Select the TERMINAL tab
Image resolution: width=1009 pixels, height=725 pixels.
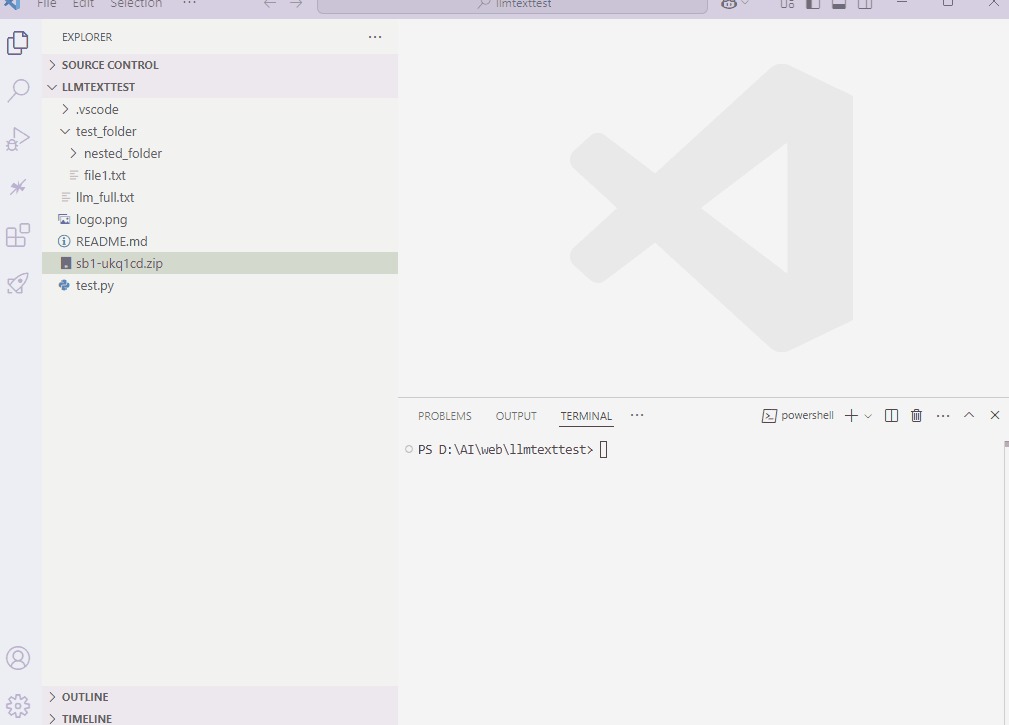pos(586,416)
